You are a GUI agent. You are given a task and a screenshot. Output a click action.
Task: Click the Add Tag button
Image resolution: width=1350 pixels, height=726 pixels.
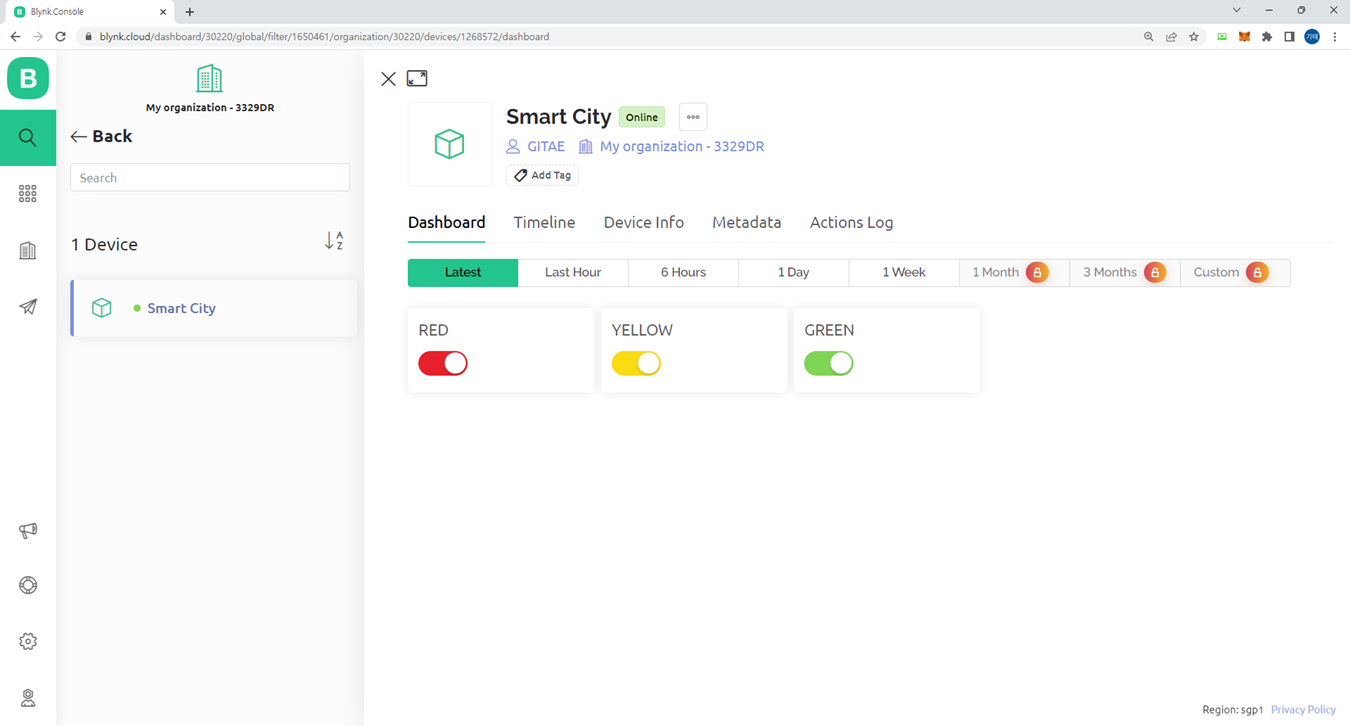point(542,175)
